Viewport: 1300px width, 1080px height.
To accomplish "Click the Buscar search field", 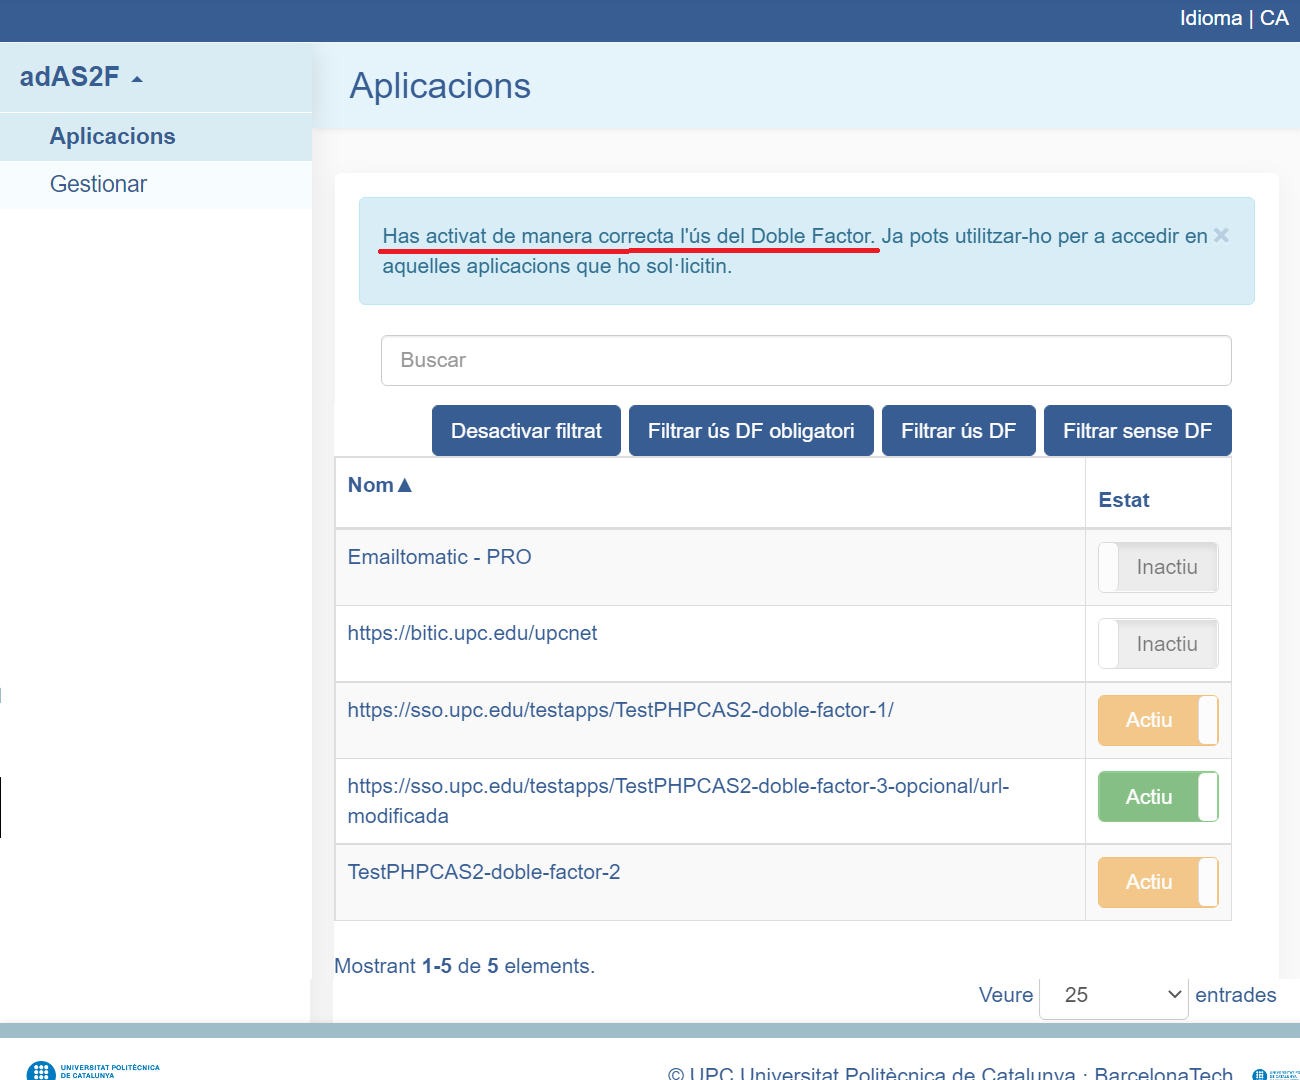I will coord(805,360).
